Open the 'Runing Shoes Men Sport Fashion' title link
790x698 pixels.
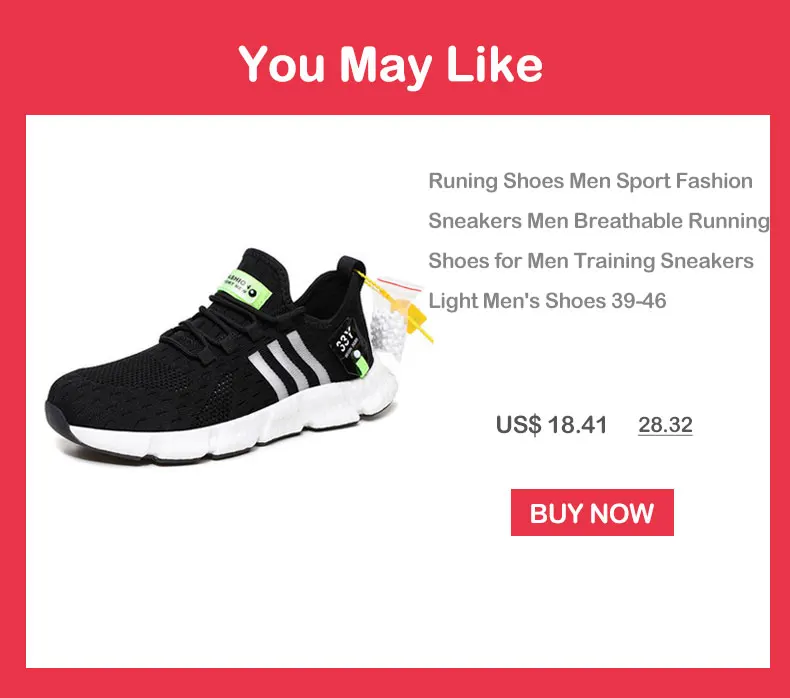590,181
